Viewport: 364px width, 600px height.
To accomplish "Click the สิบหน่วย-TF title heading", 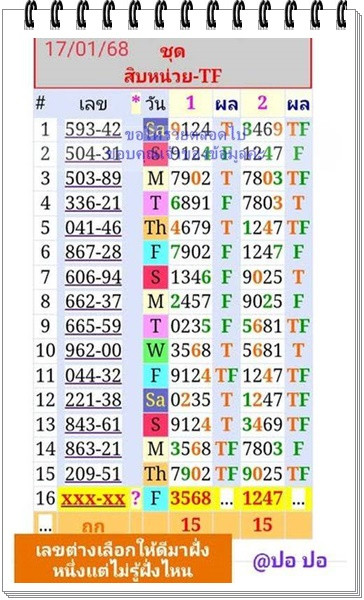I will (x=173, y=77).
